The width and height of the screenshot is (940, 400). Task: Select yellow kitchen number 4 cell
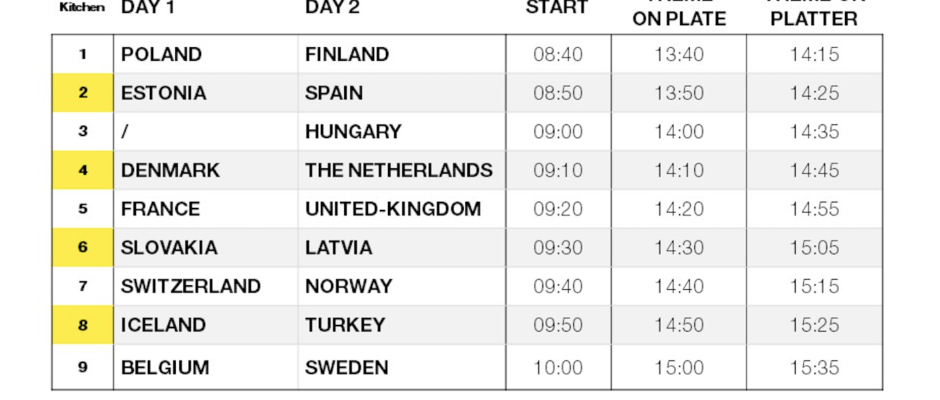(83, 170)
